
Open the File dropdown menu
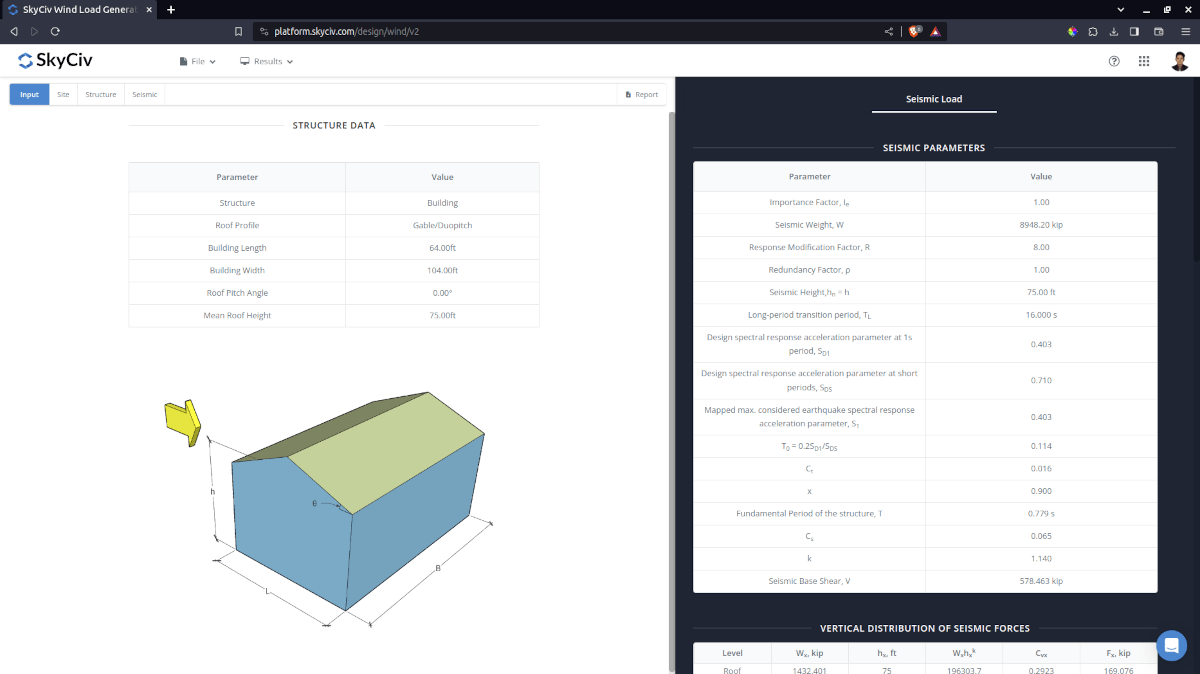point(197,60)
